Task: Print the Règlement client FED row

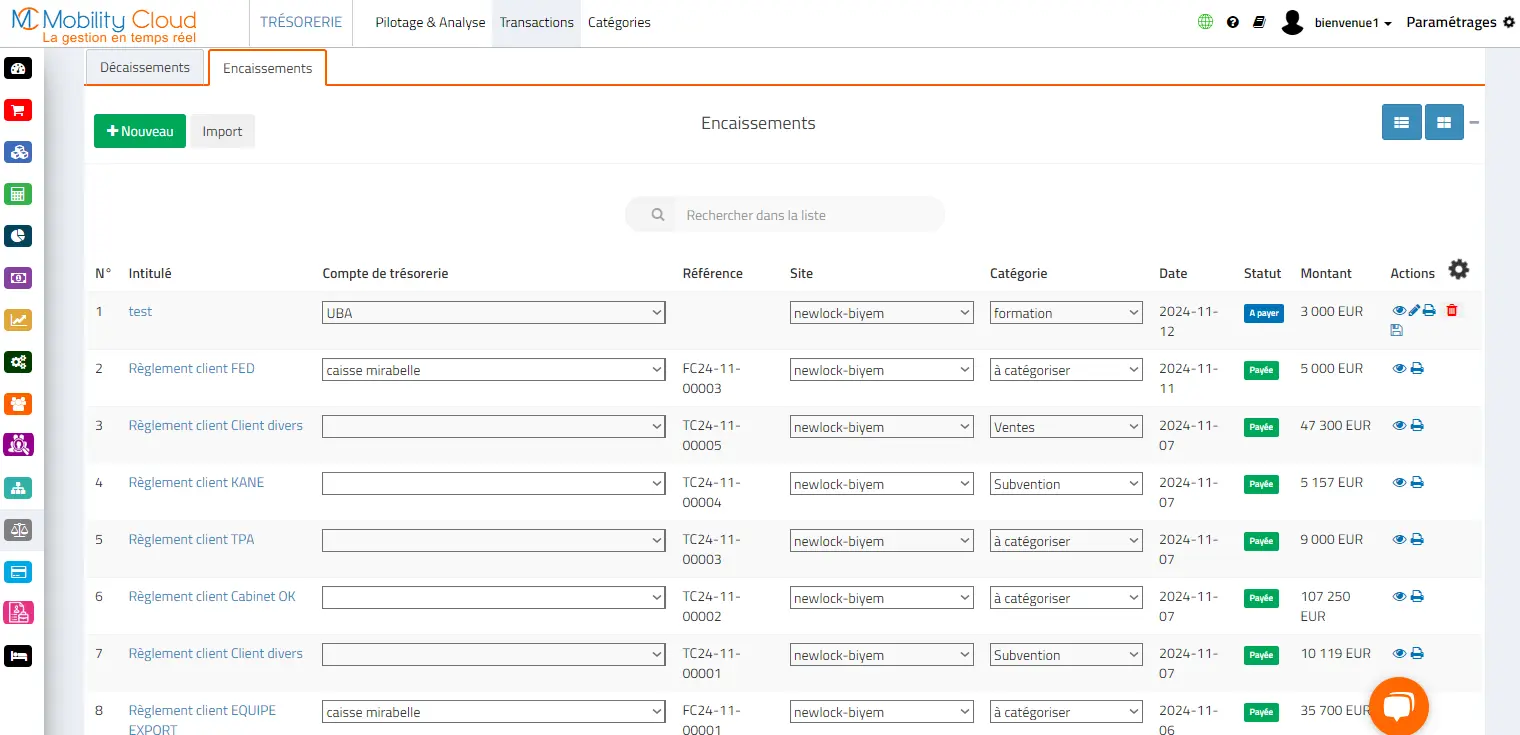Action: 1417,368
